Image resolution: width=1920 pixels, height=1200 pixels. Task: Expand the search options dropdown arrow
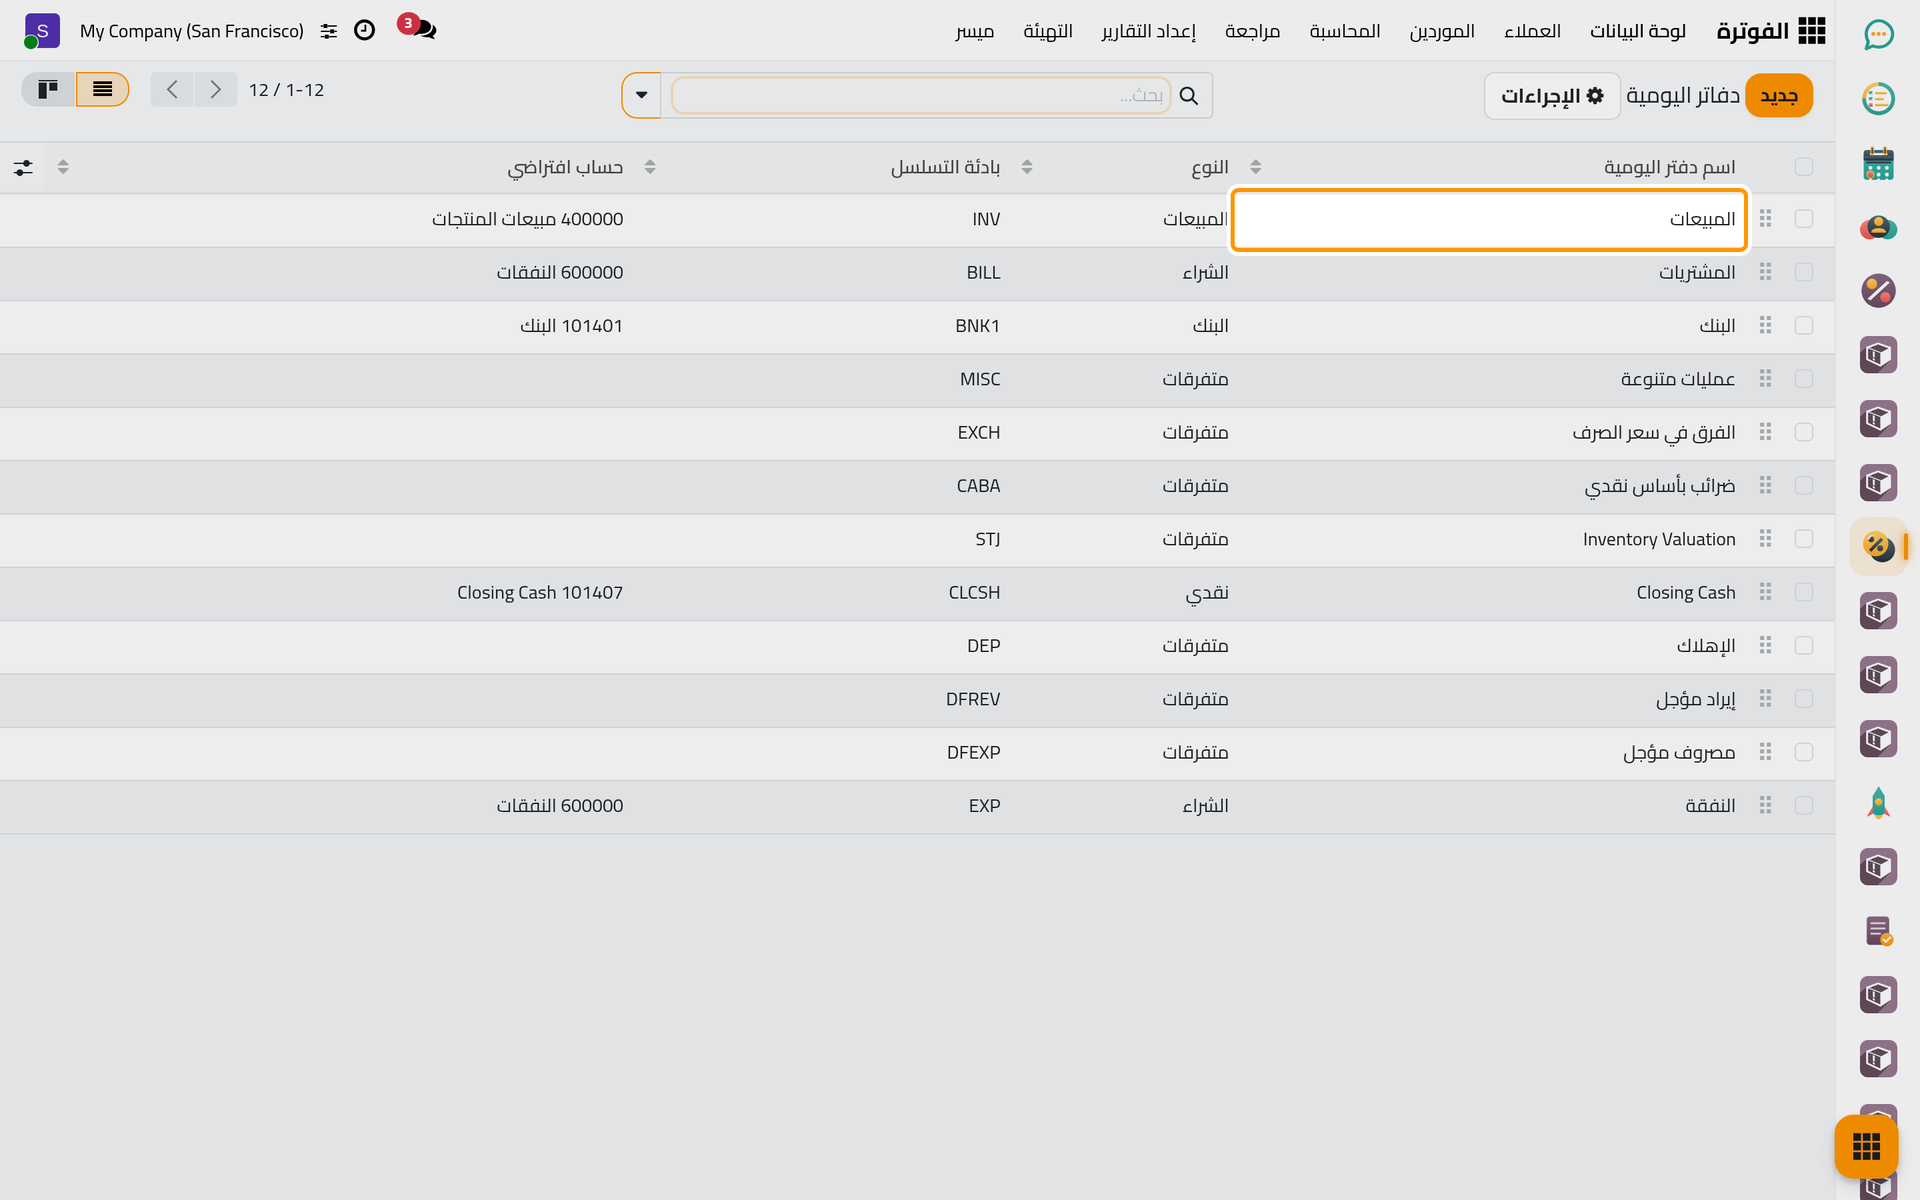641,96
